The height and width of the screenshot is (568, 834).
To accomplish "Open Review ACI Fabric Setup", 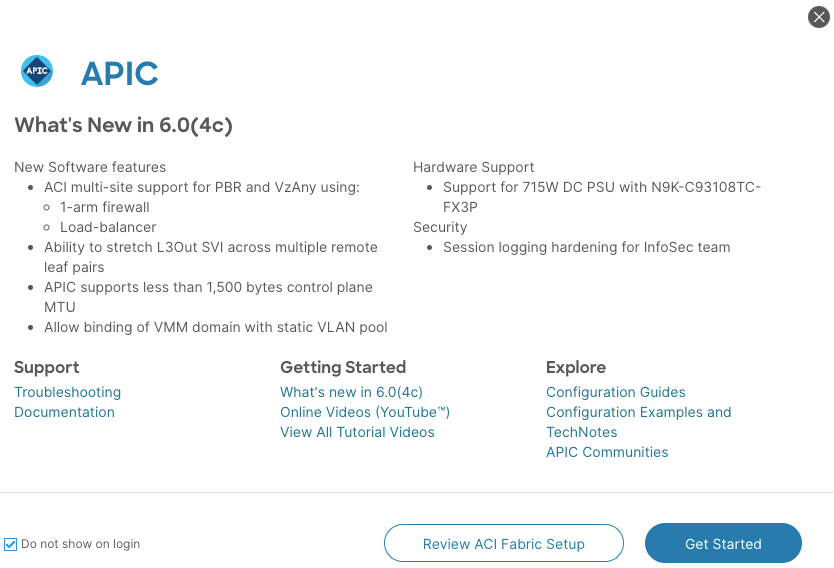I will coord(504,544).
